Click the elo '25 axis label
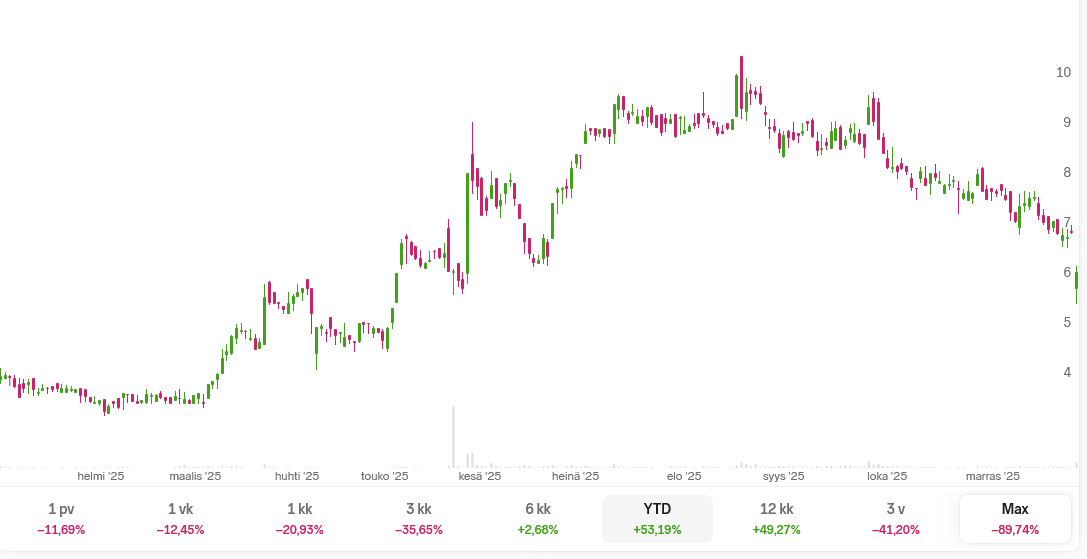This screenshot has height=559, width=1087. [x=687, y=477]
